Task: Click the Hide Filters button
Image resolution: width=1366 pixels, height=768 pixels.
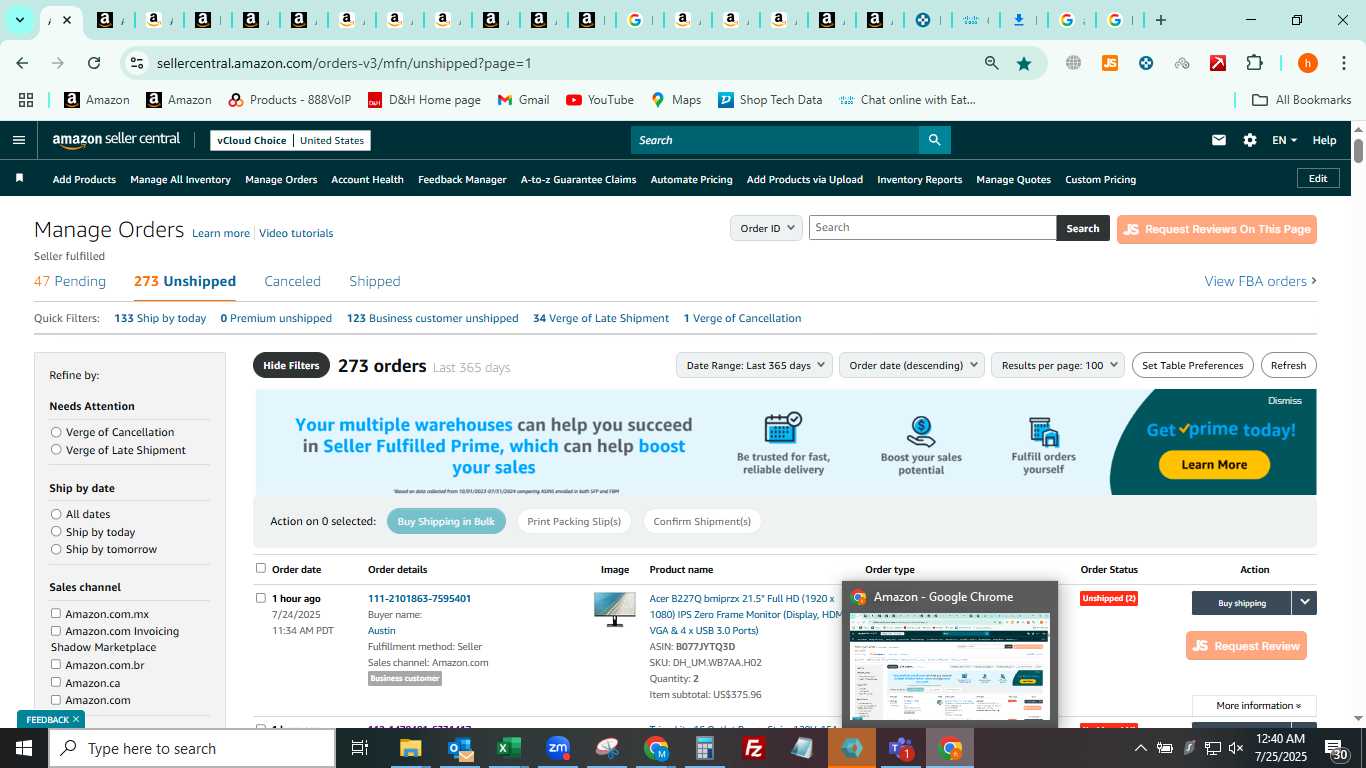Action: point(291,365)
